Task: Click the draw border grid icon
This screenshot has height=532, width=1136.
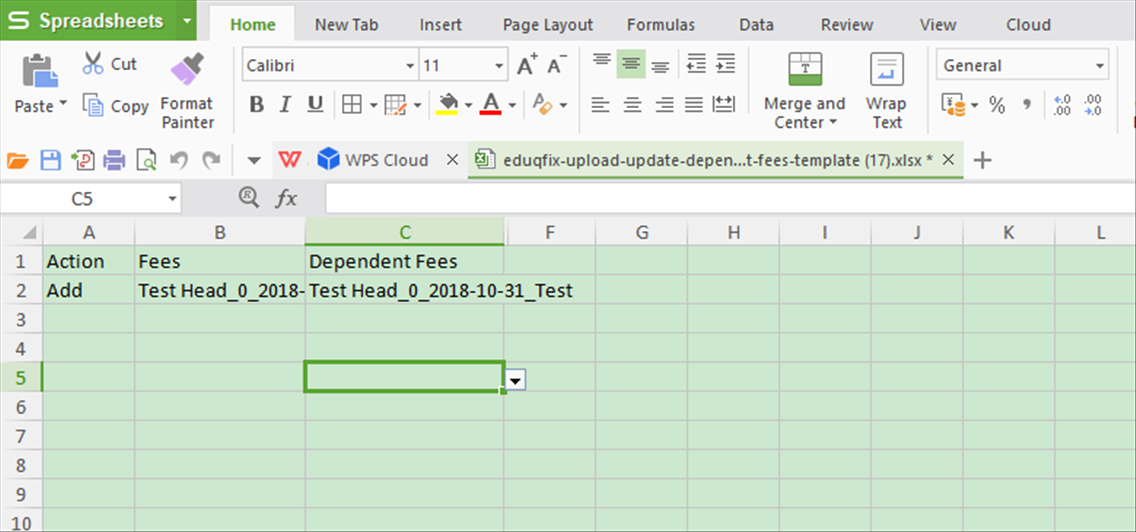Action: pyautogui.click(x=395, y=105)
